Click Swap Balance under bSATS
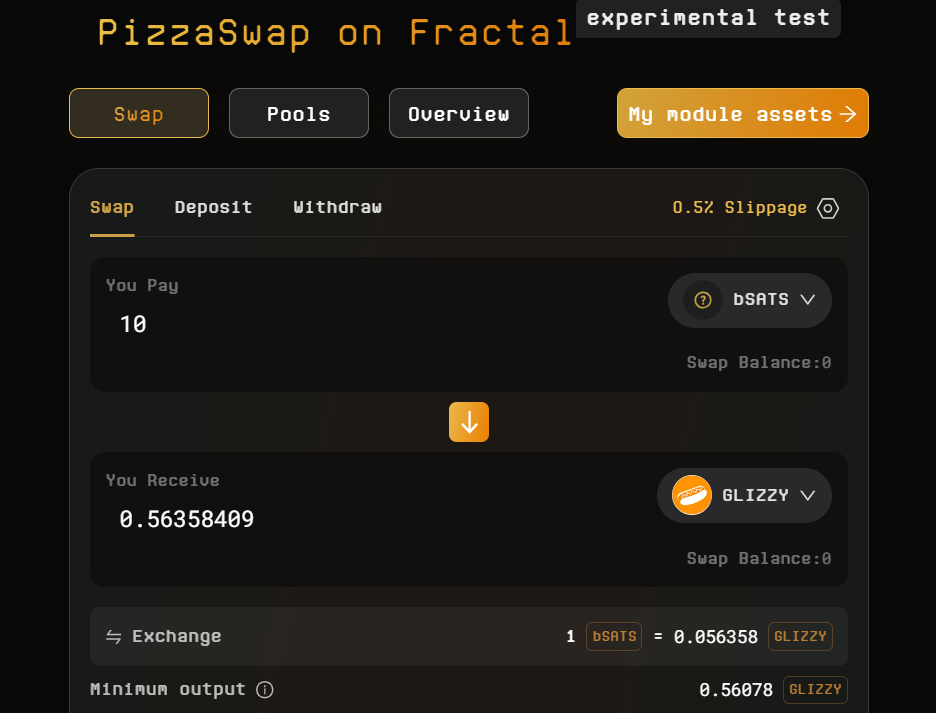 pyautogui.click(x=759, y=362)
